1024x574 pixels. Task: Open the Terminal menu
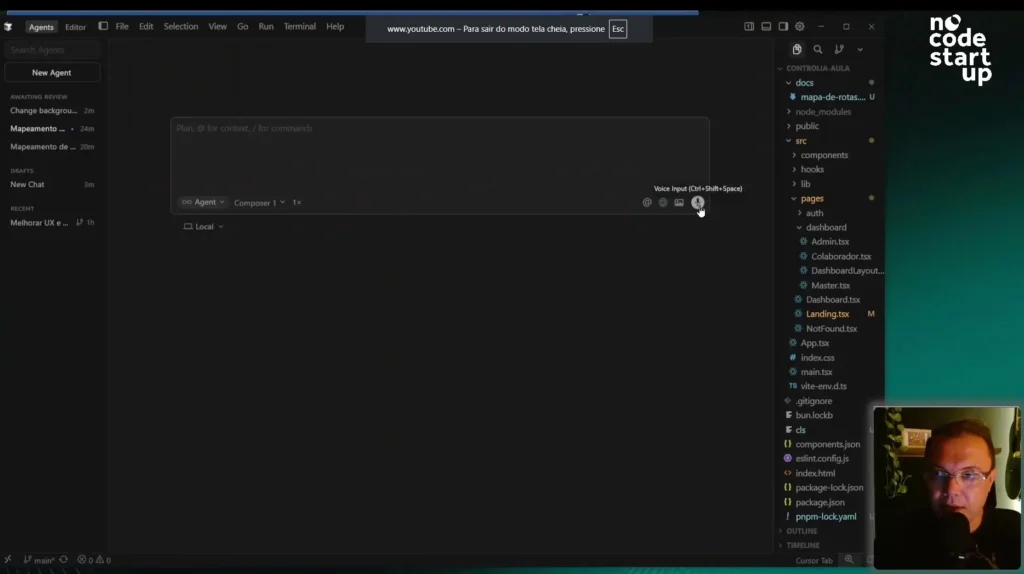click(300, 27)
